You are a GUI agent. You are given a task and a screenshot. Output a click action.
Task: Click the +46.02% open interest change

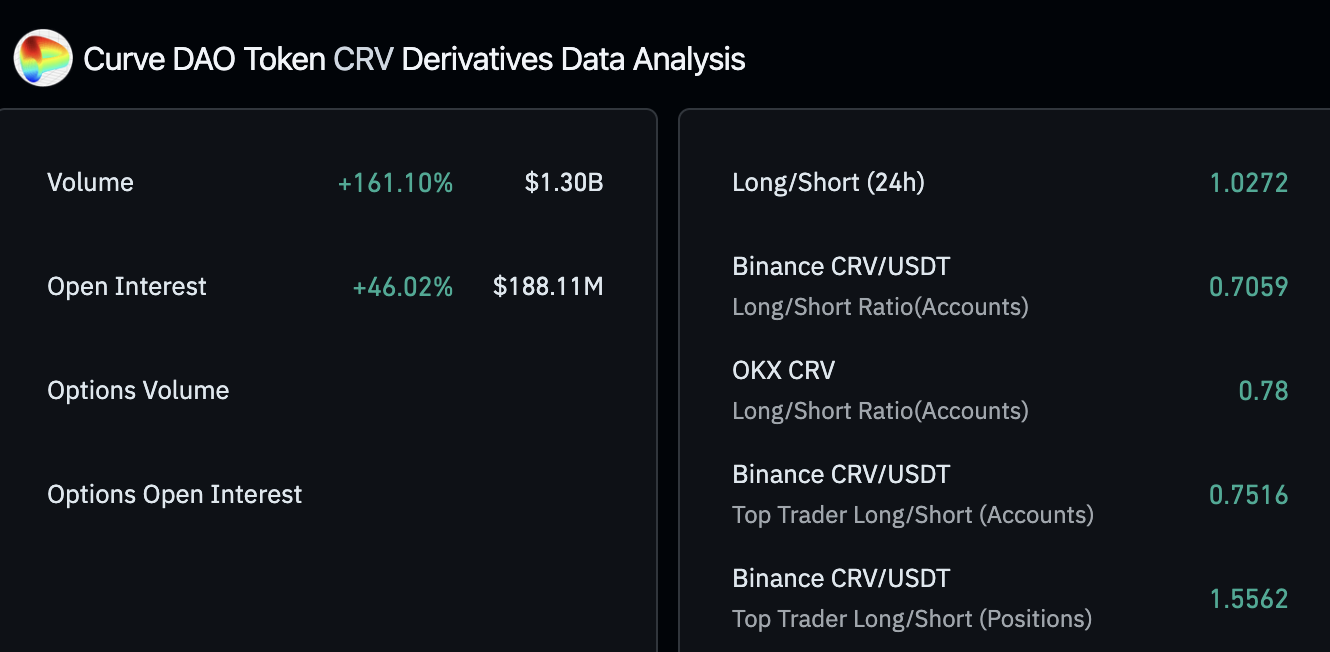[402, 287]
